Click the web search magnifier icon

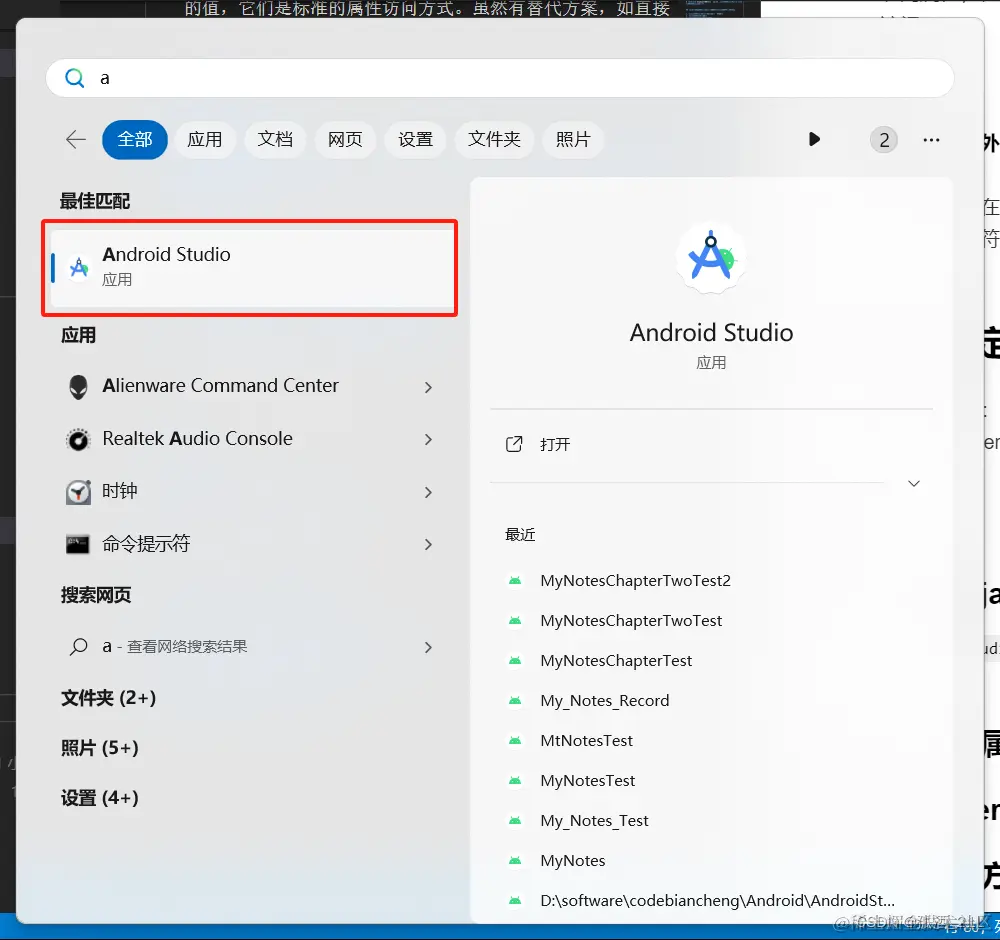[78, 647]
